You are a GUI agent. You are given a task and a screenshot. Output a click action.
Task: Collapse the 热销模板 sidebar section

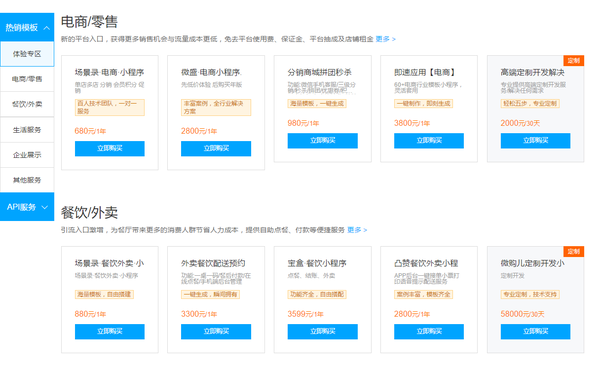[27, 28]
